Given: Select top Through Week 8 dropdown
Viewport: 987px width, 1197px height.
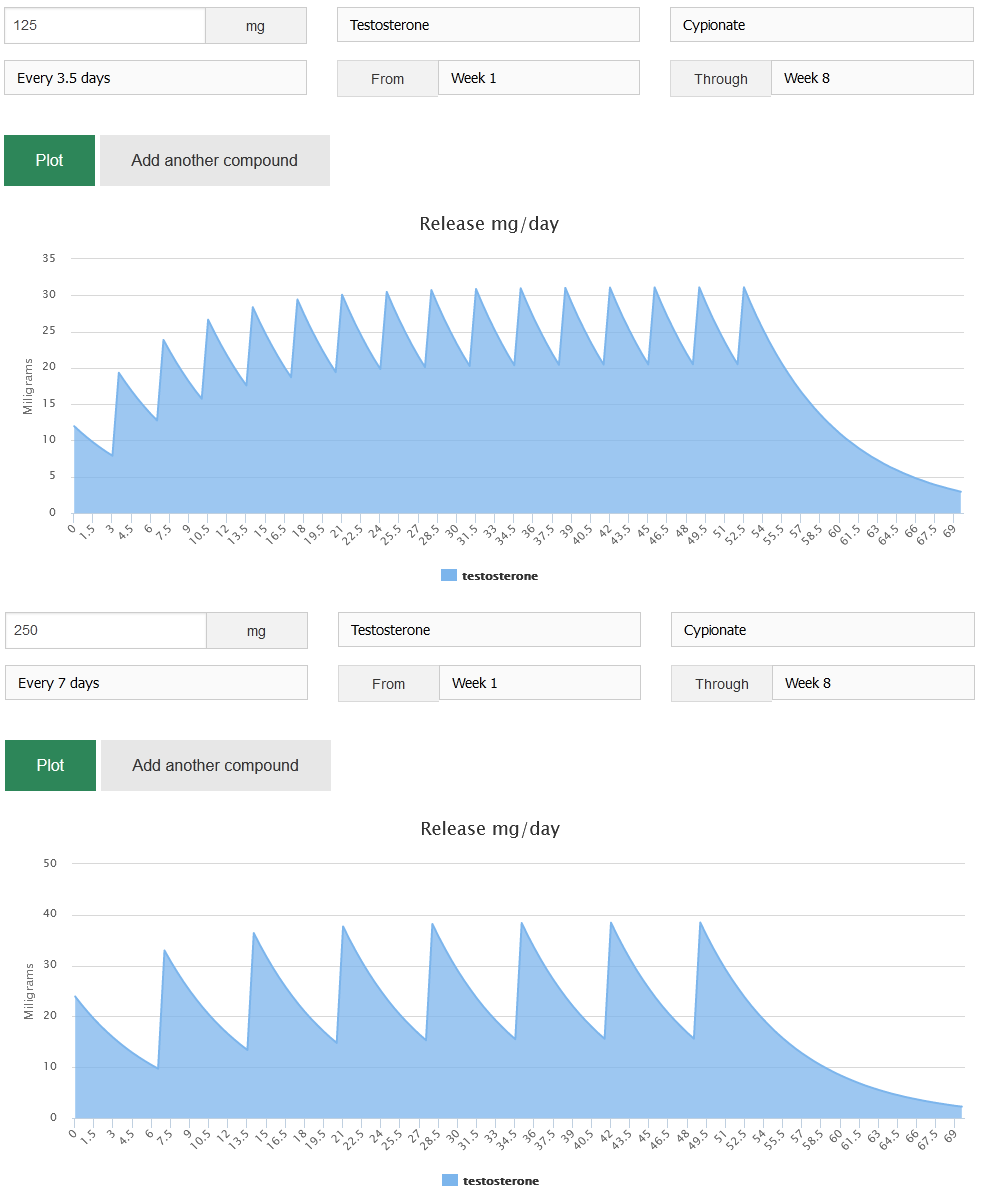Looking at the screenshot, I should click(x=871, y=78).
